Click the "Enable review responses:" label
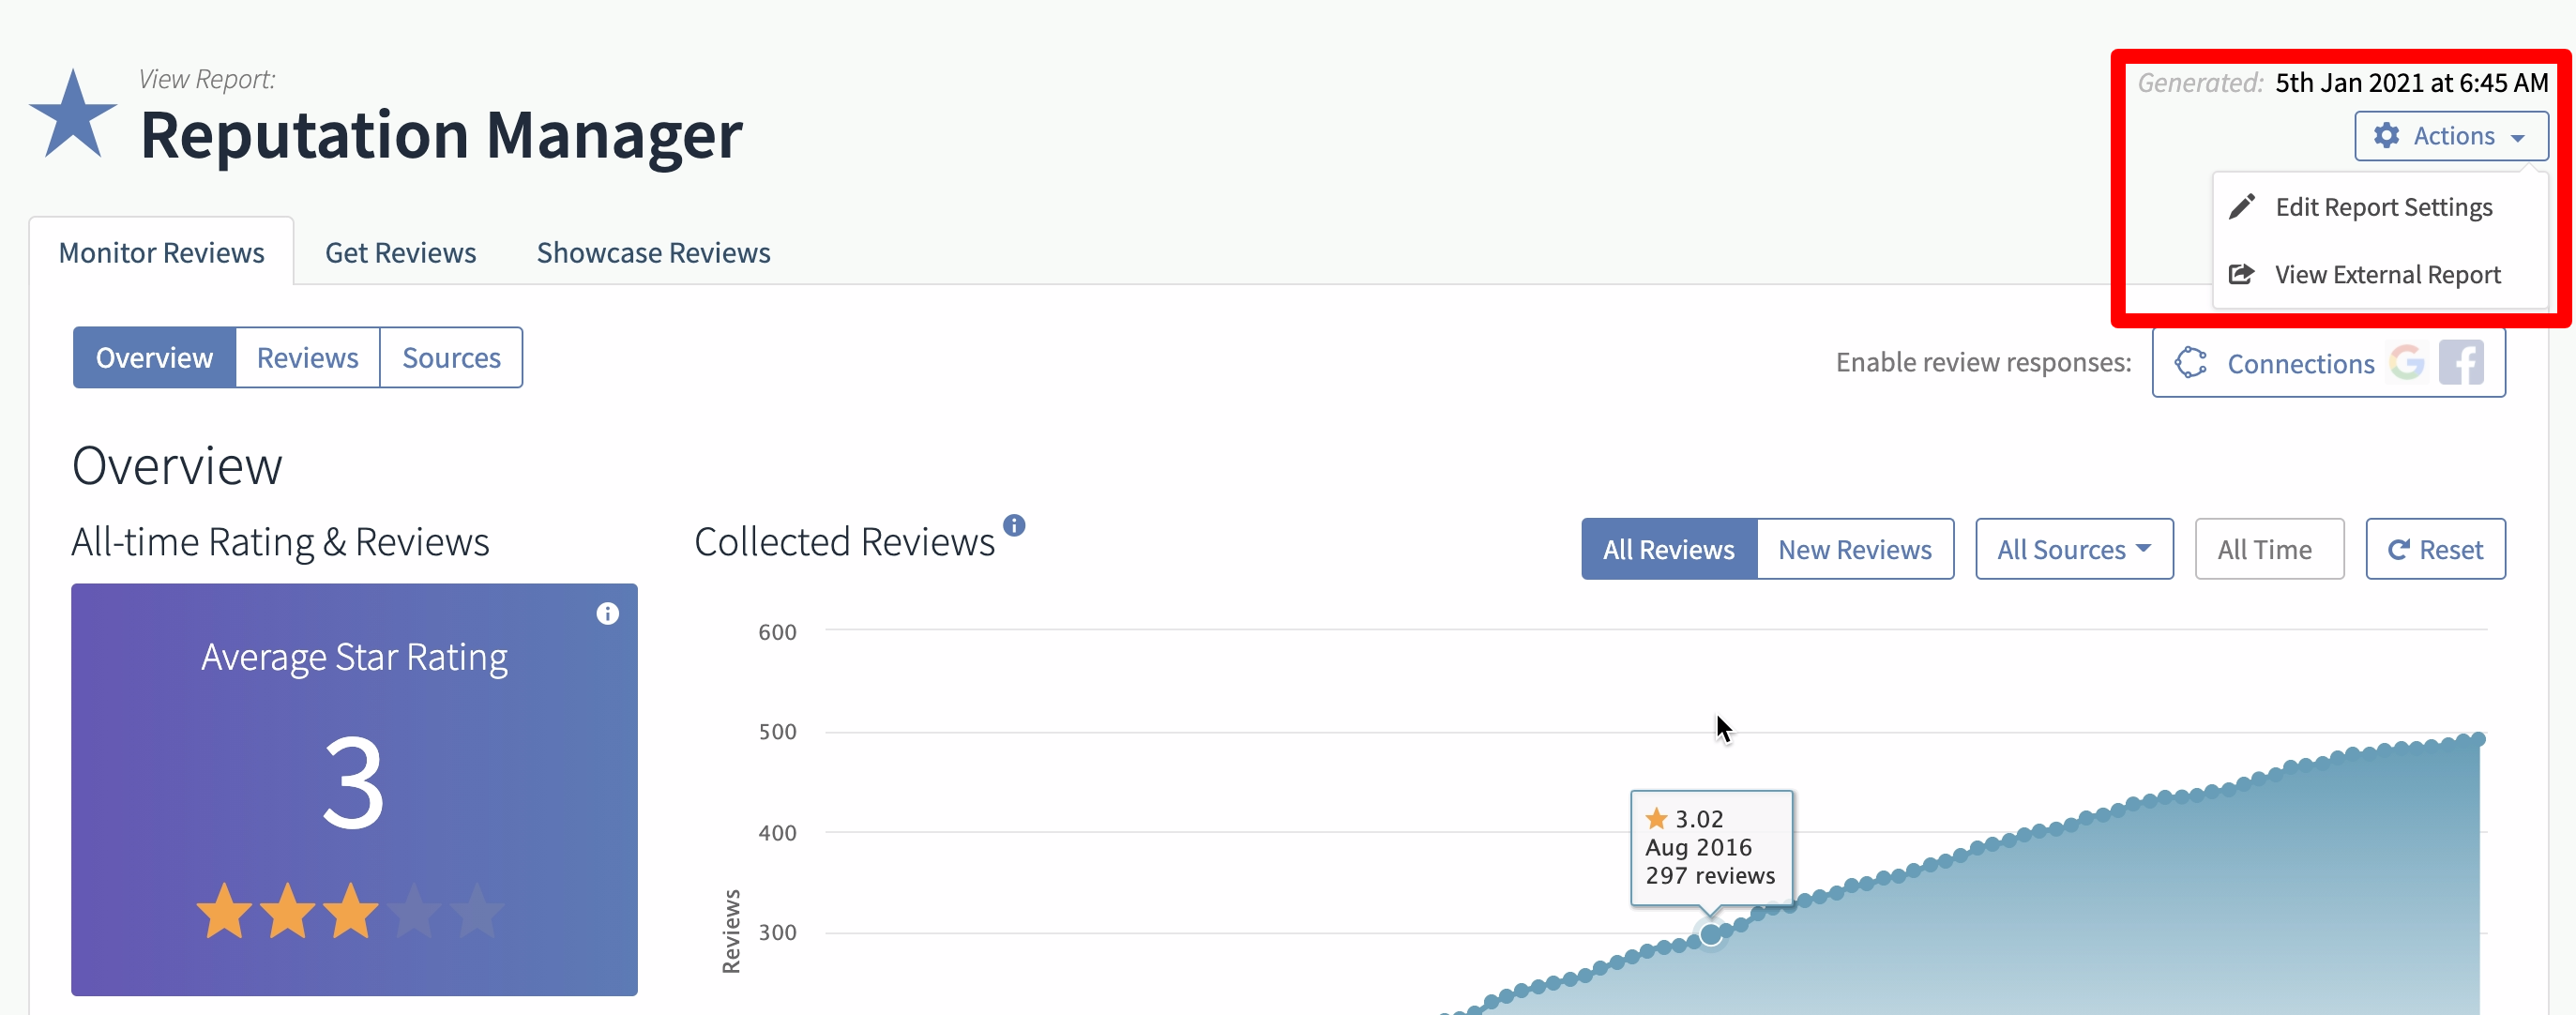 [1983, 362]
